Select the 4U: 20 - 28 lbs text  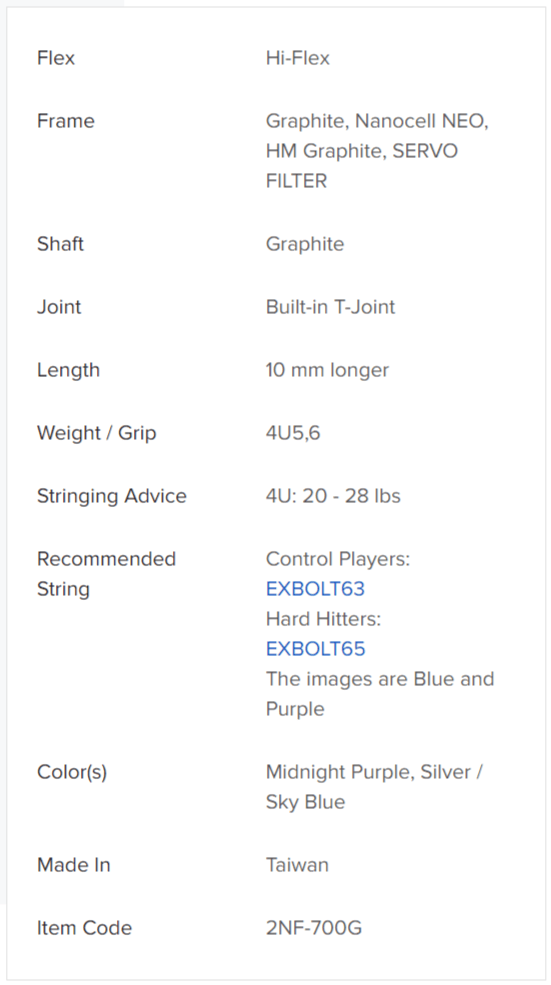(333, 496)
